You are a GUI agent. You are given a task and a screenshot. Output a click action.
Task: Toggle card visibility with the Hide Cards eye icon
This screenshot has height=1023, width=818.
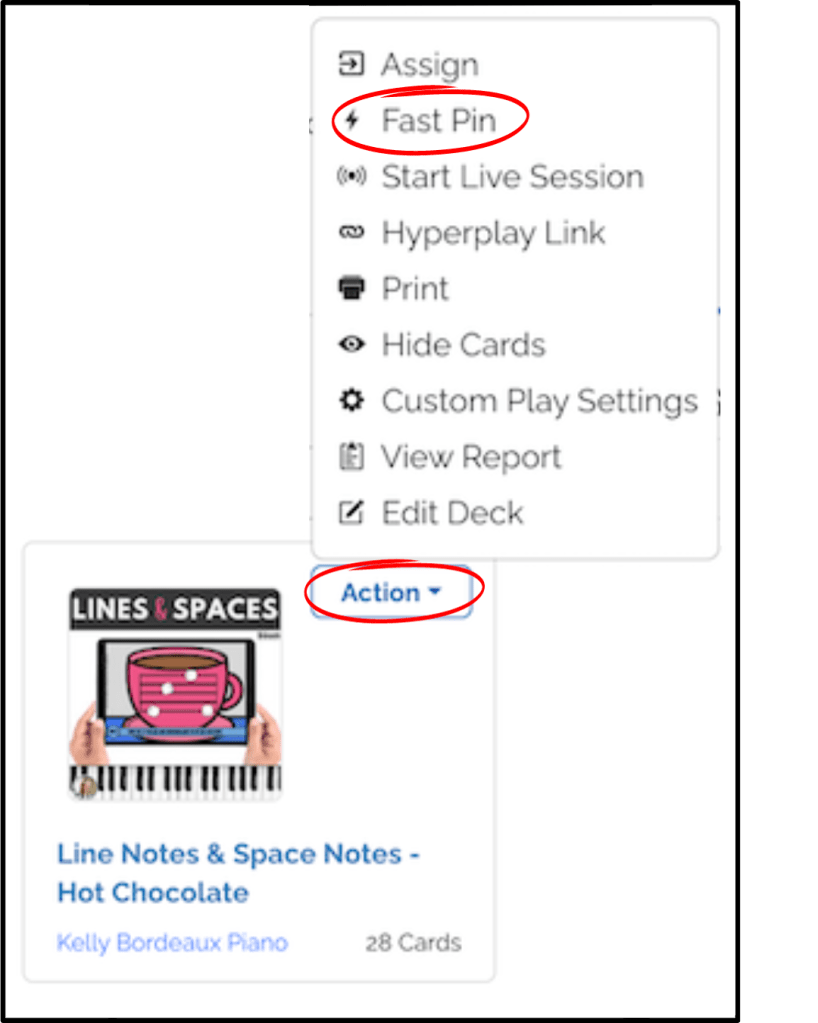(352, 344)
